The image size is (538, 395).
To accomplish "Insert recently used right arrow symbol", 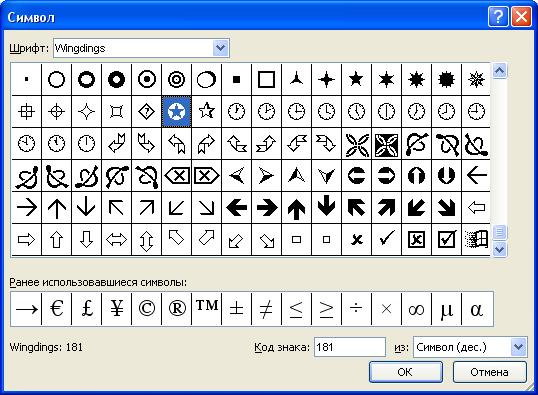I will (26, 309).
